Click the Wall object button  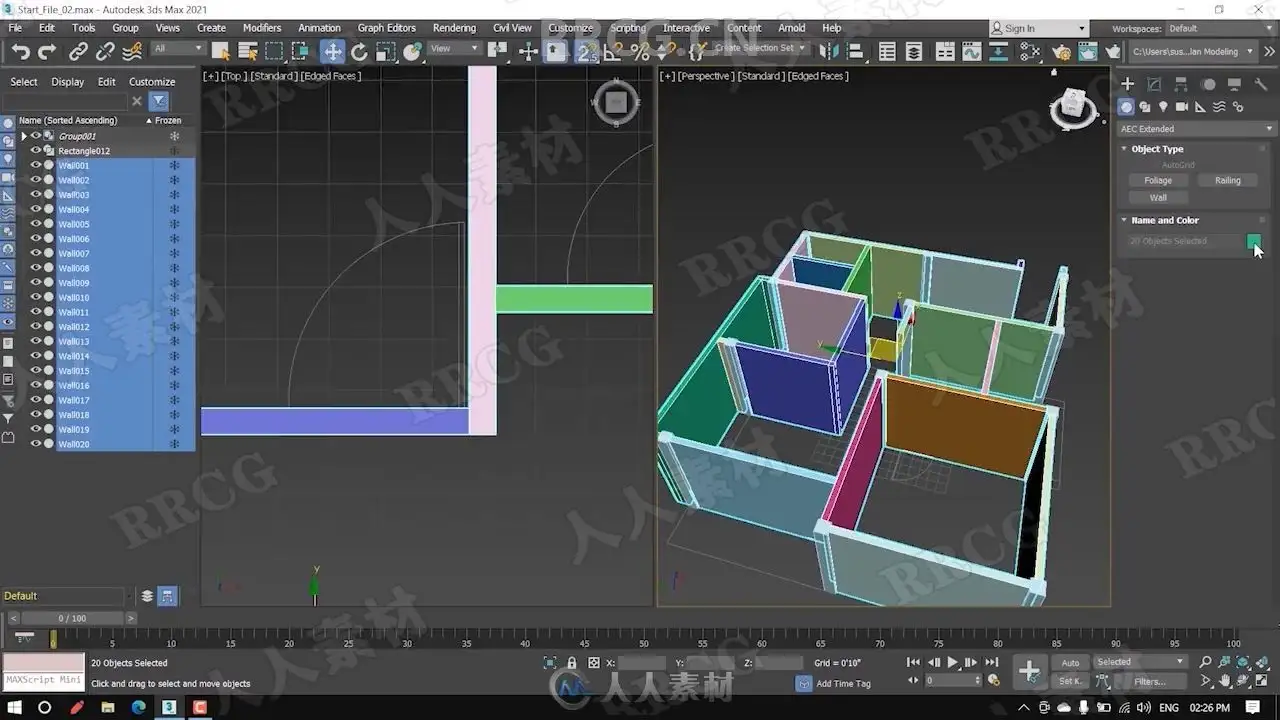click(1158, 198)
